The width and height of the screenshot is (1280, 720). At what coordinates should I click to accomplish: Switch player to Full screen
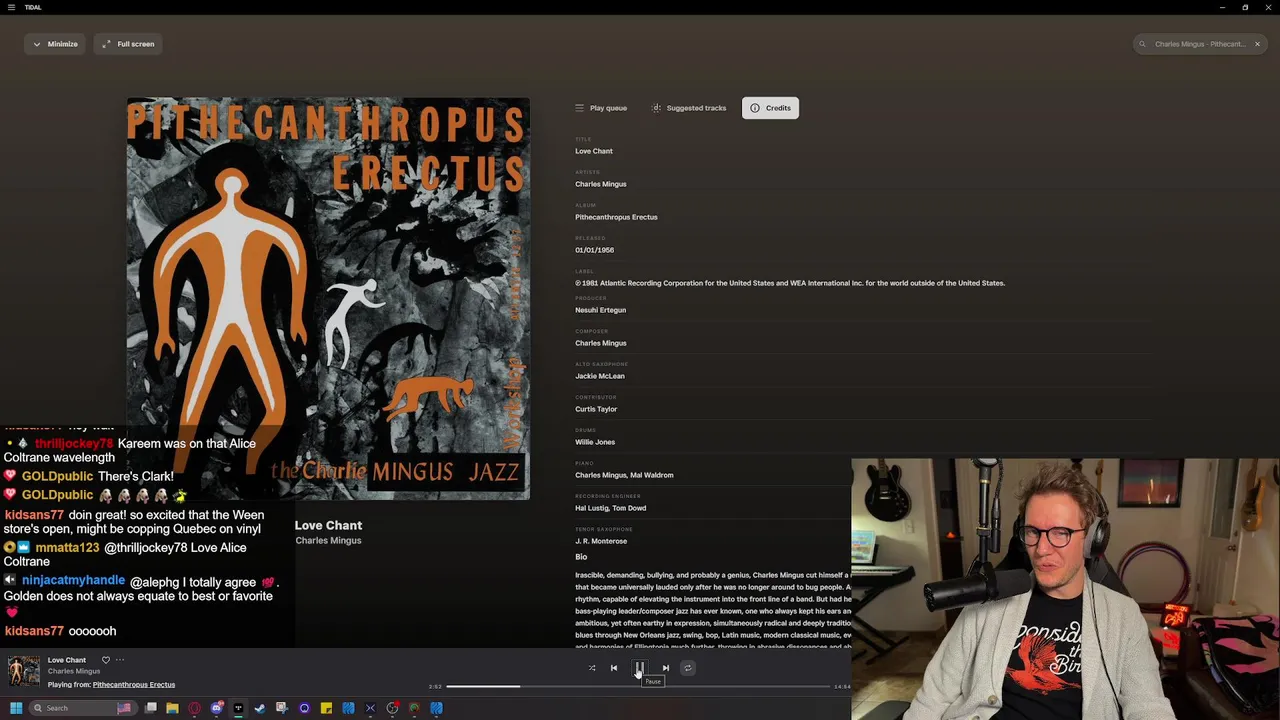point(128,44)
